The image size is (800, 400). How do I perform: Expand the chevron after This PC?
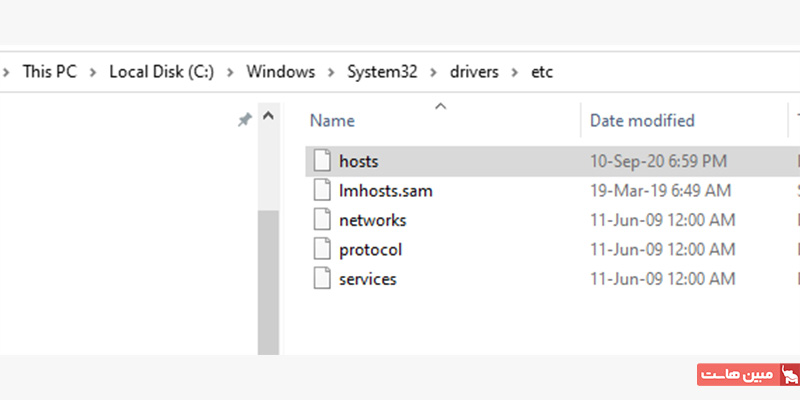tap(92, 72)
